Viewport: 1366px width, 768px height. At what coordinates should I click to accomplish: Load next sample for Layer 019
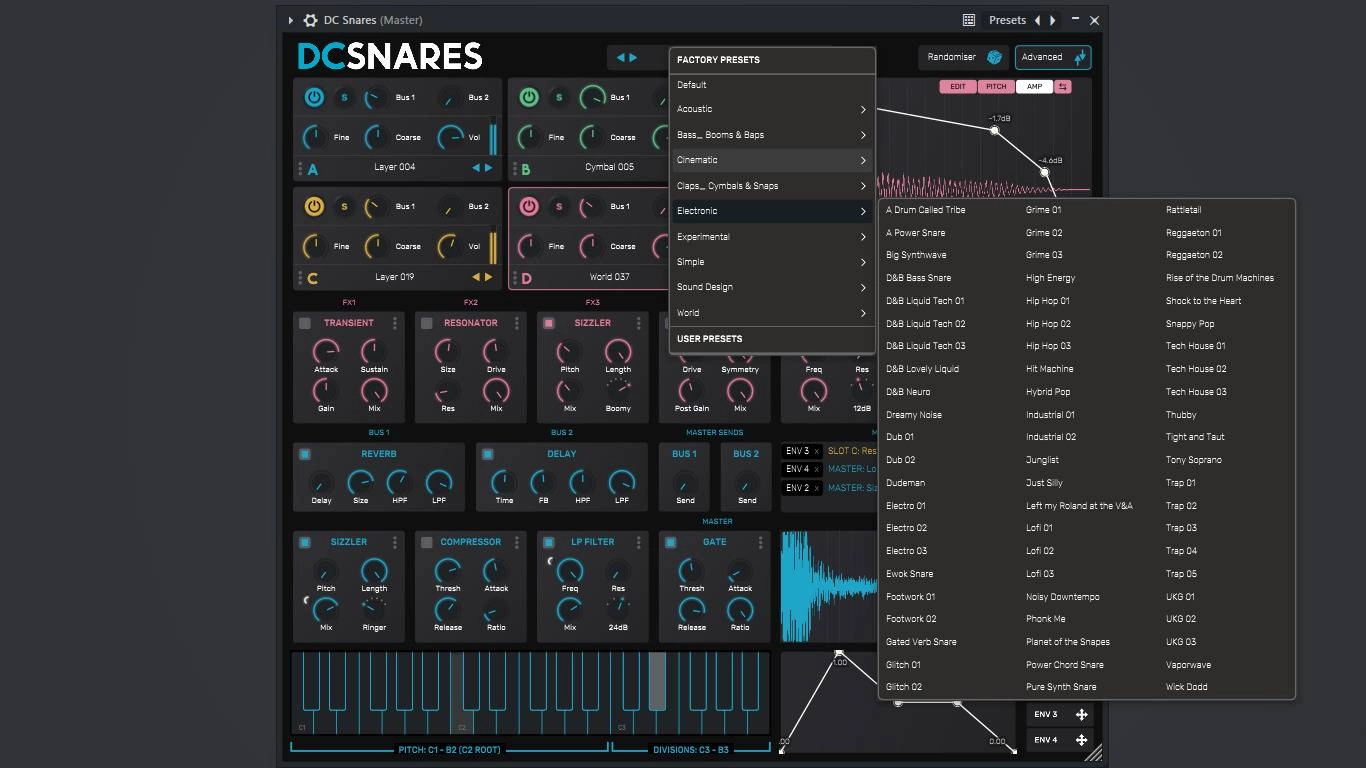pyautogui.click(x=488, y=277)
